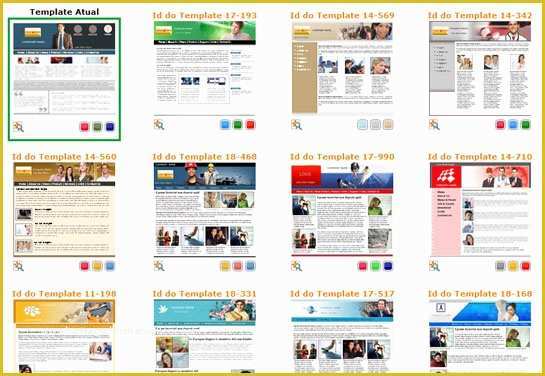This screenshot has height=376, width=545.
Task: Open the Template 14-342 thumbnail
Action: (x=480, y=68)
